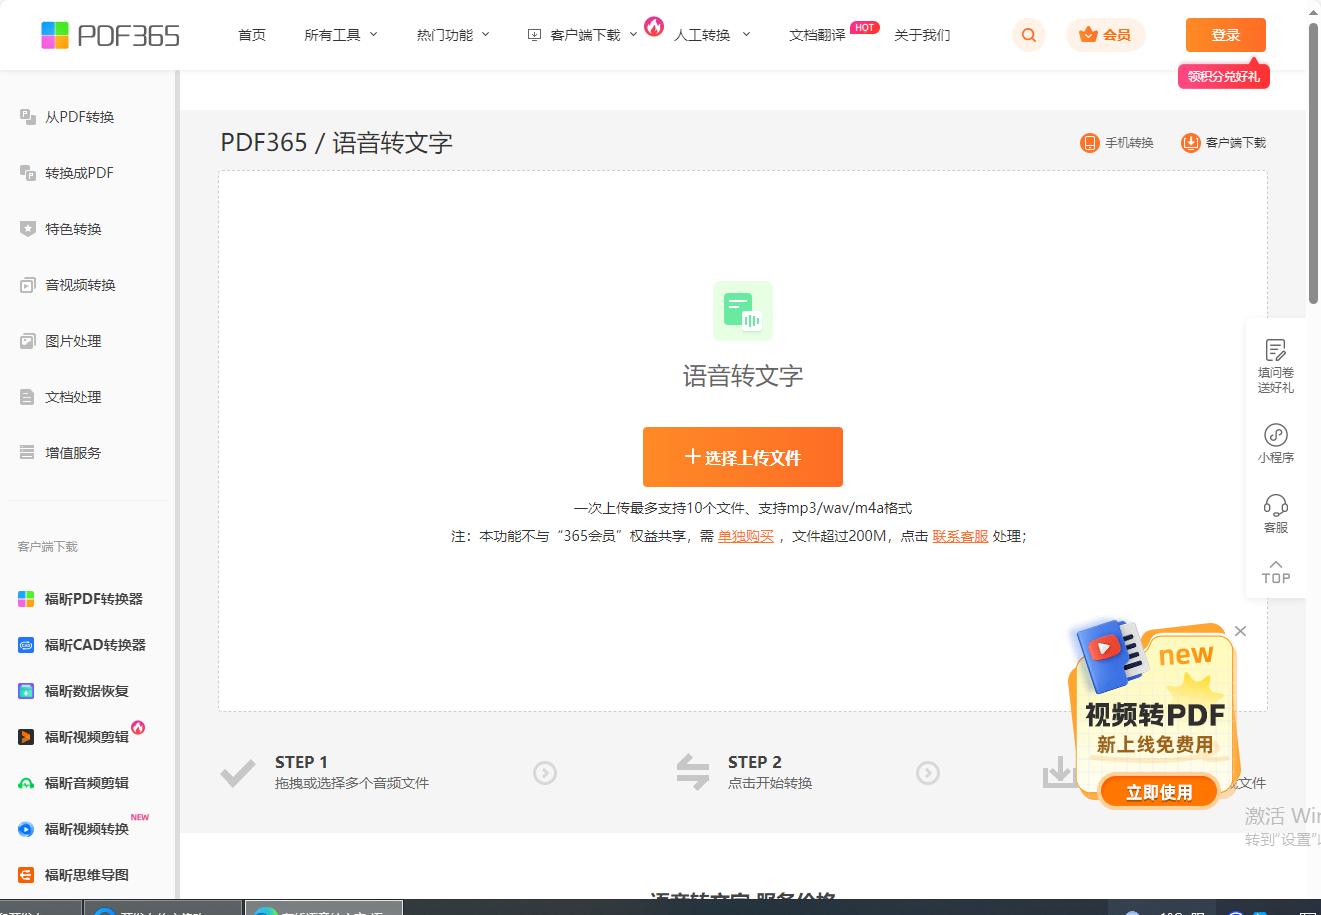Viewport: 1321px width, 915px height.
Task: Click the 客户端下载 icon near page title
Action: (1190, 143)
